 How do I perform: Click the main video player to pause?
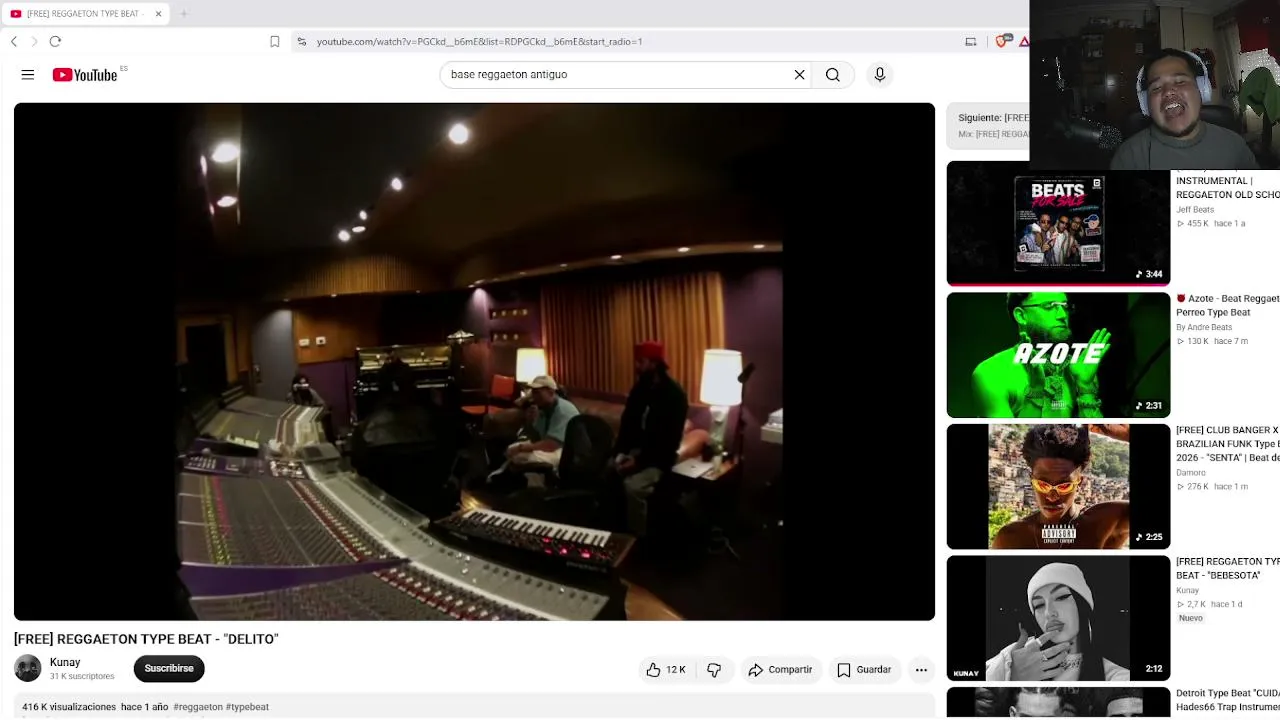[474, 362]
